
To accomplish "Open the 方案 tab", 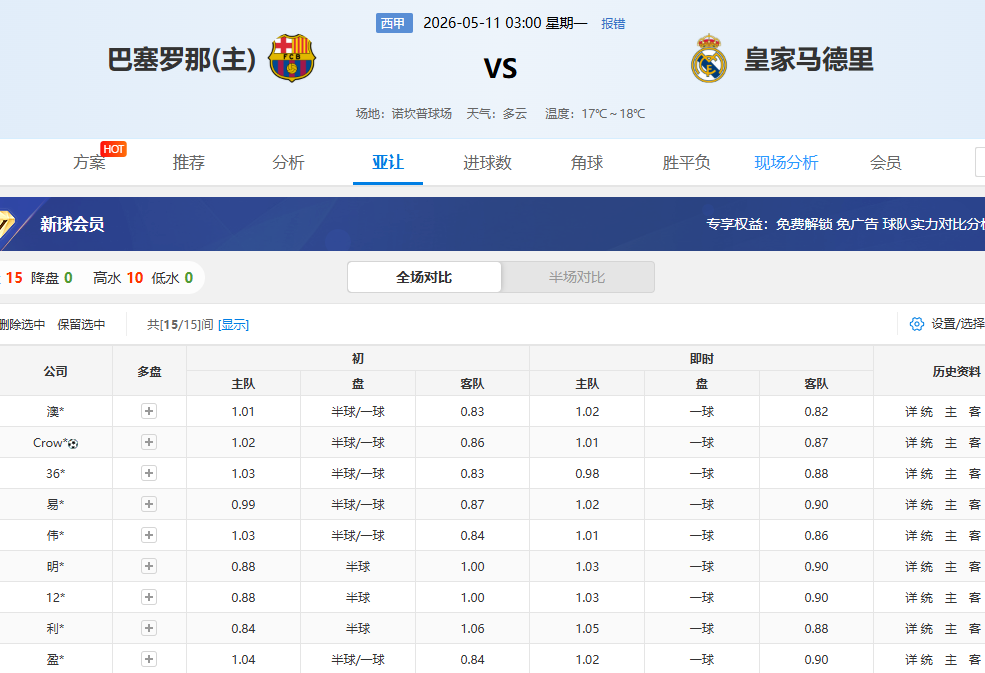I will point(89,163).
